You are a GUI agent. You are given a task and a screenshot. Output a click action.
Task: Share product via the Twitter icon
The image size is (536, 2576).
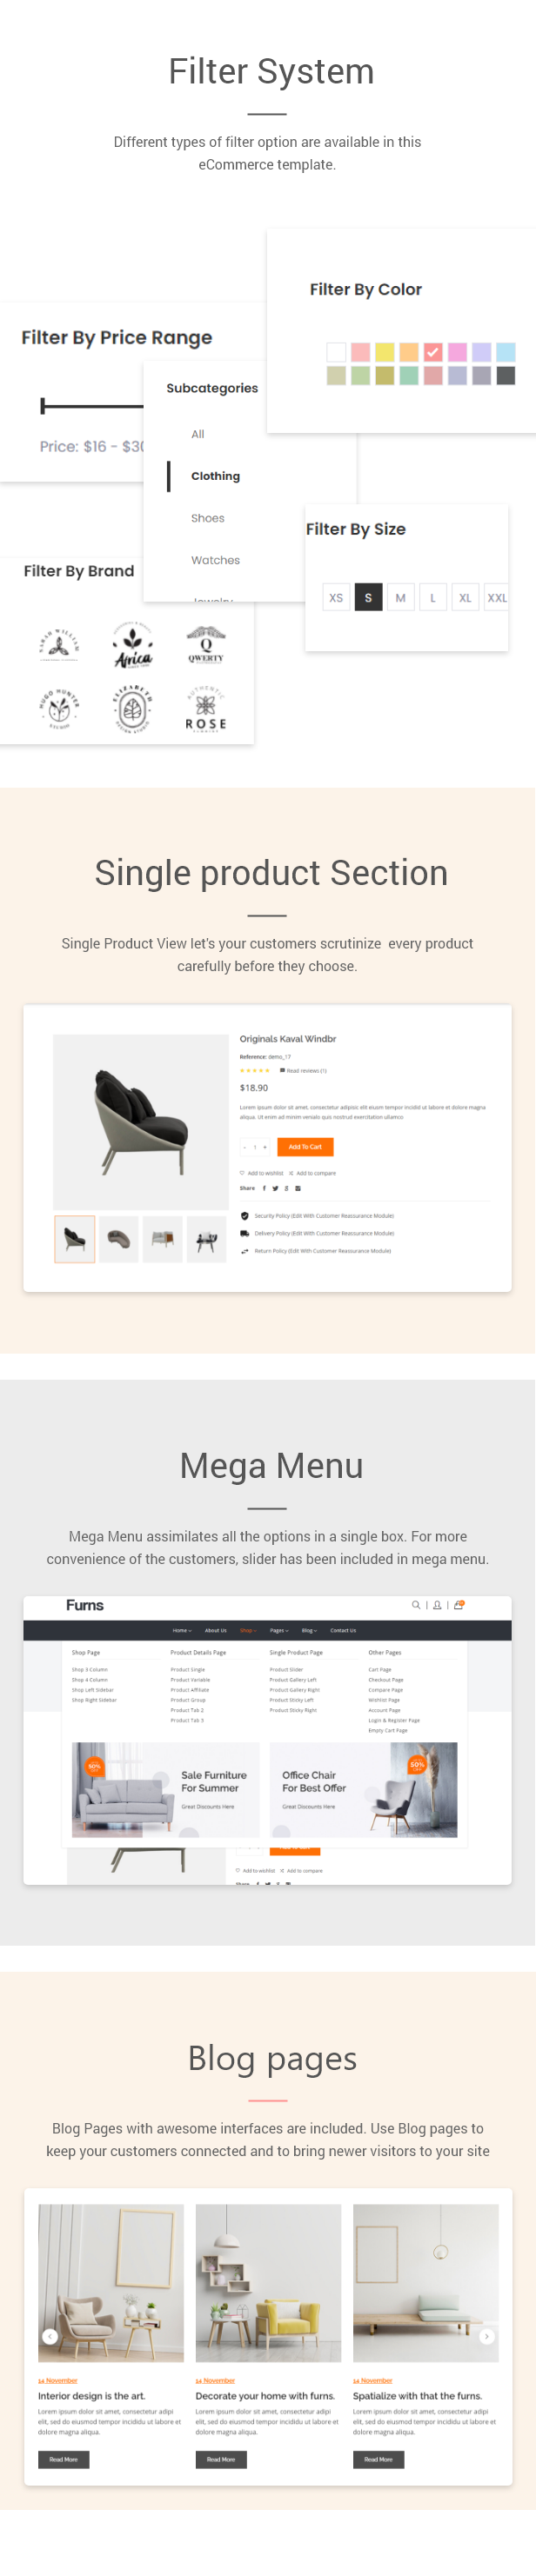(x=275, y=1188)
